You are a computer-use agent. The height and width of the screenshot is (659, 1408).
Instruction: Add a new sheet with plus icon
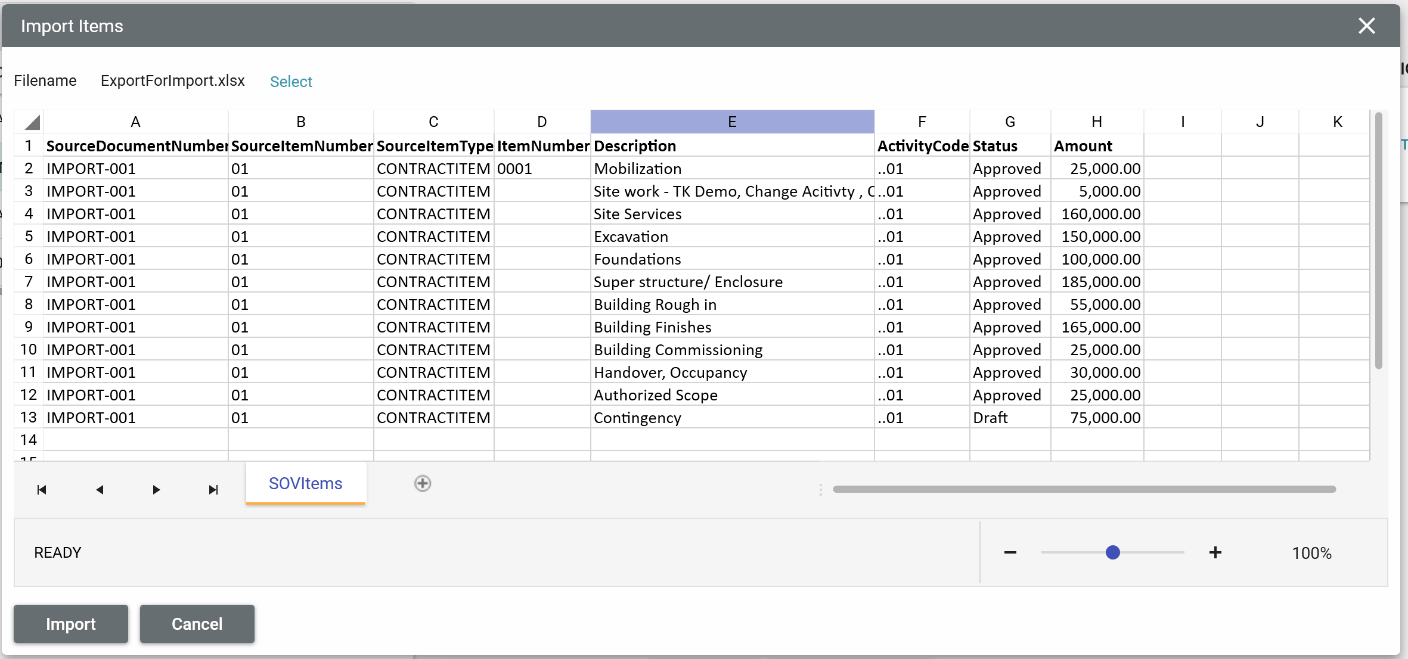pos(423,483)
